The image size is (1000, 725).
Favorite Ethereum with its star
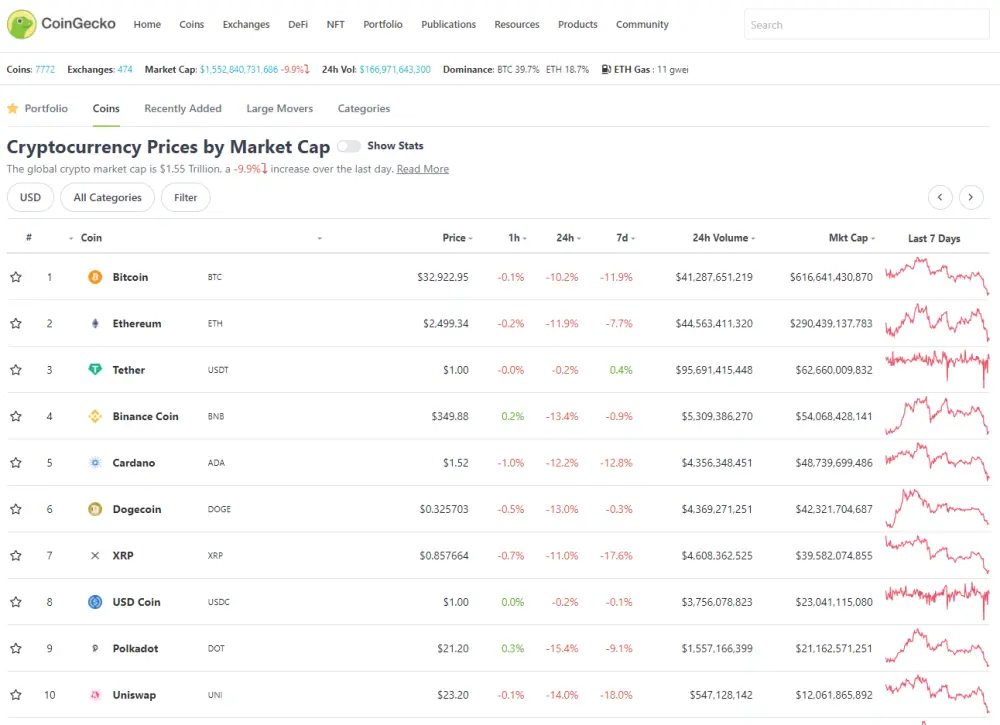(16, 323)
